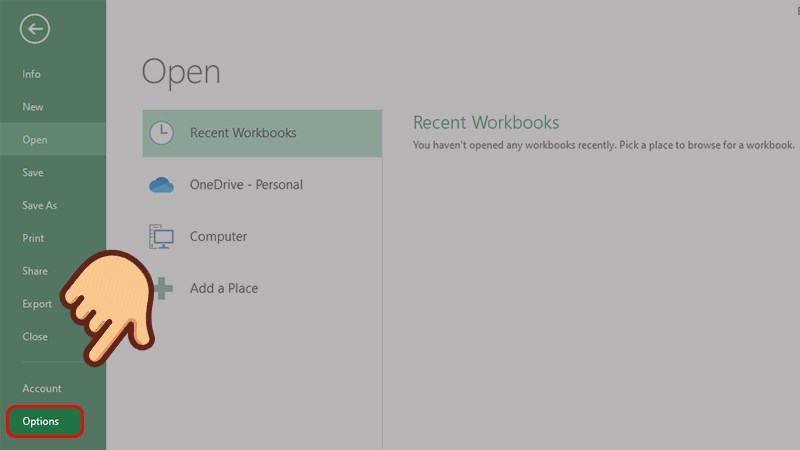The width and height of the screenshot is (800, 450).
Task: Select New in the sidebar
Action: pos(33,107)
